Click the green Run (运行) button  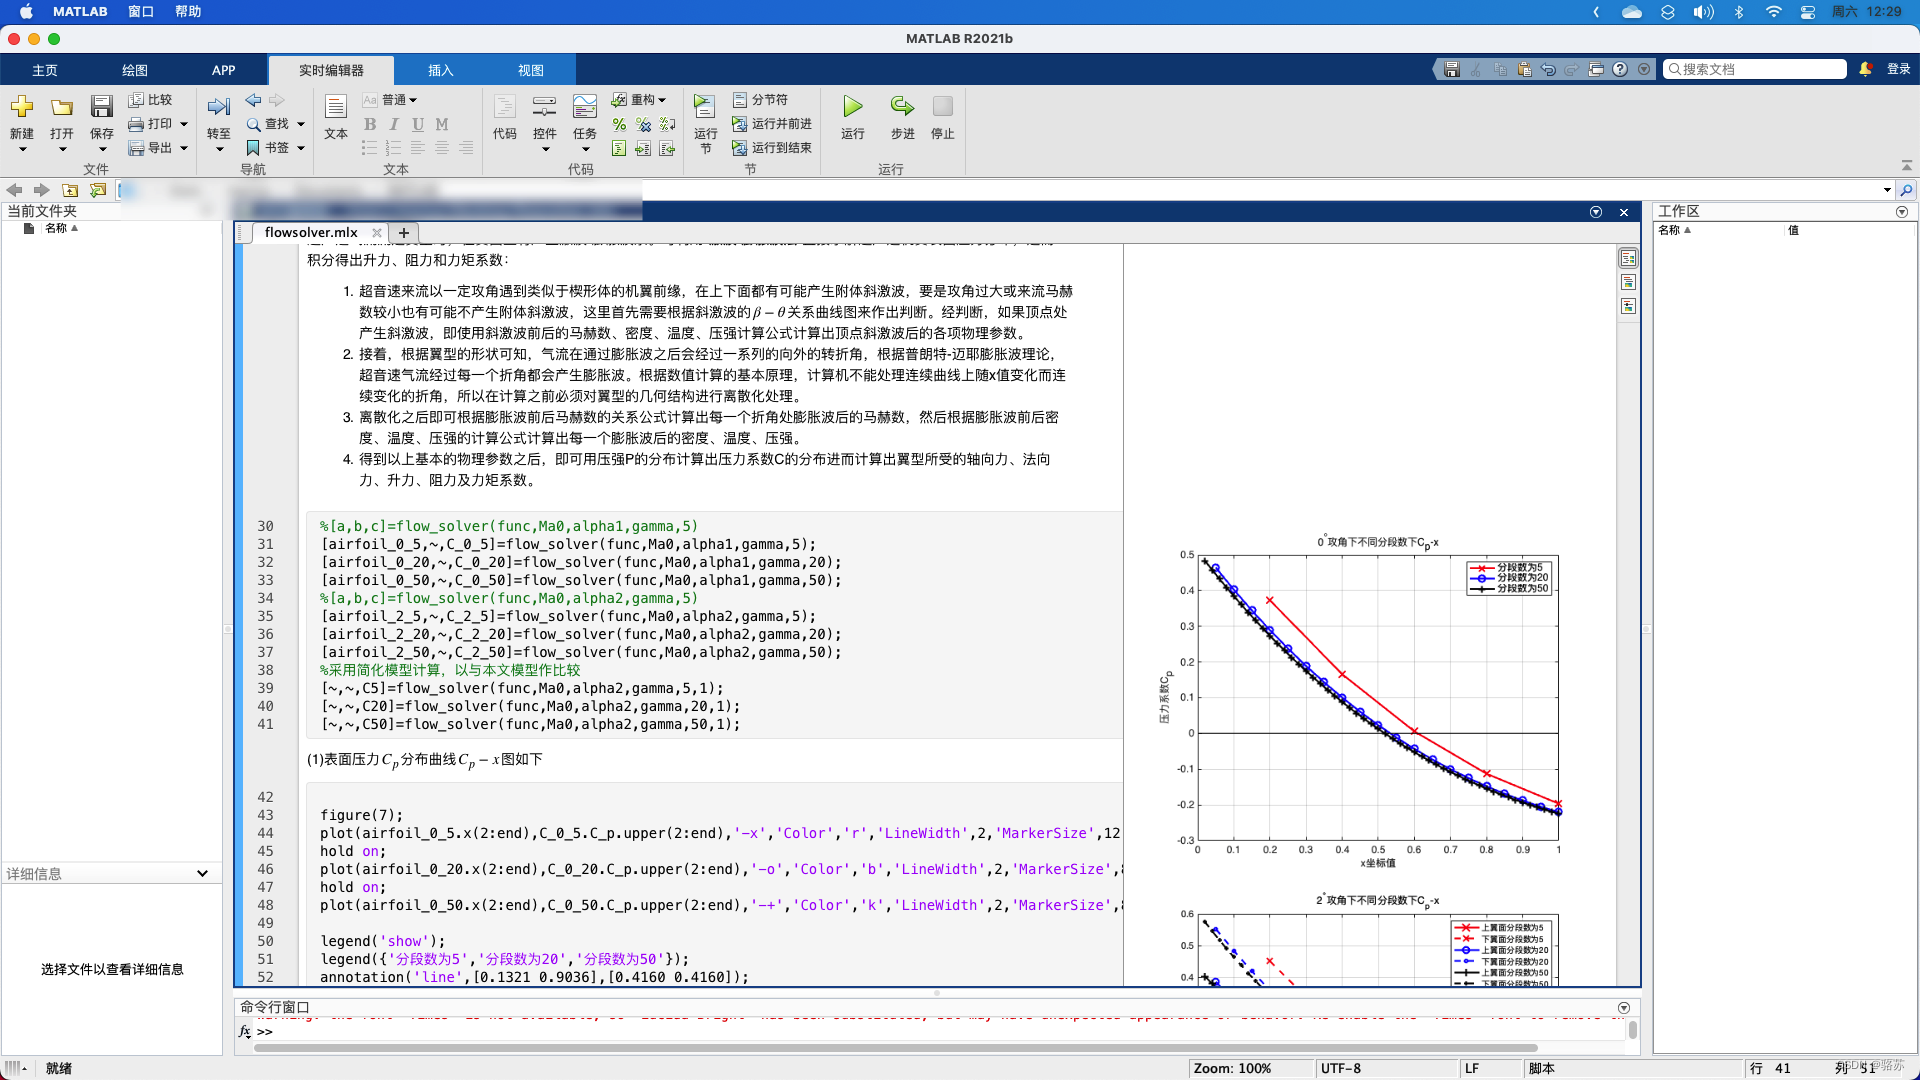tap(852, 107)
